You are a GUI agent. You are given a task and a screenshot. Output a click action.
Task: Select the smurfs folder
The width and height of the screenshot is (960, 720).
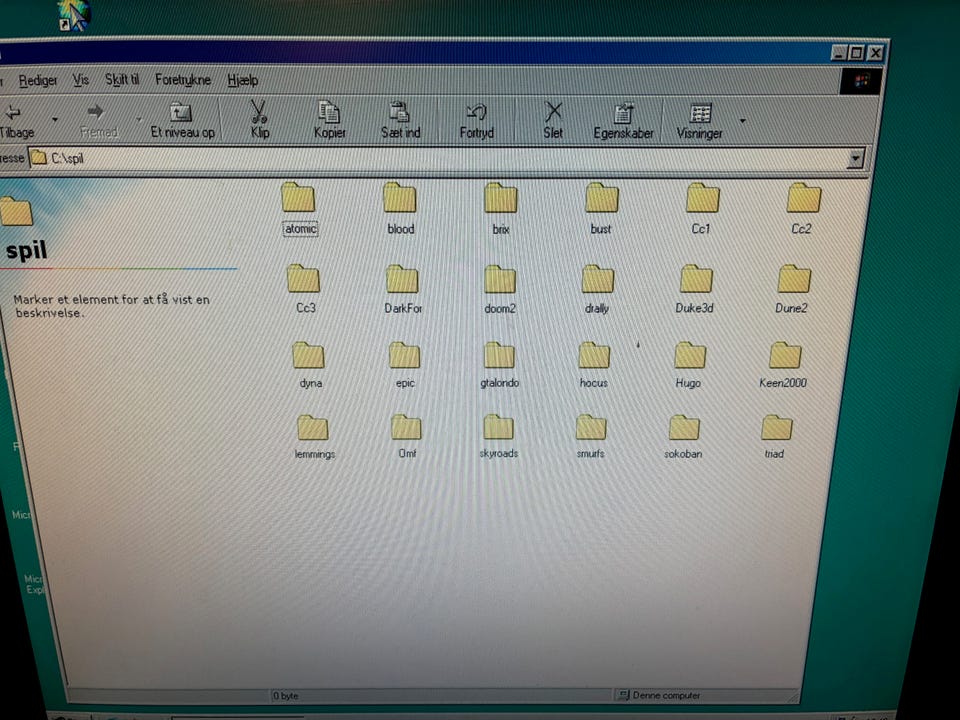590,437
